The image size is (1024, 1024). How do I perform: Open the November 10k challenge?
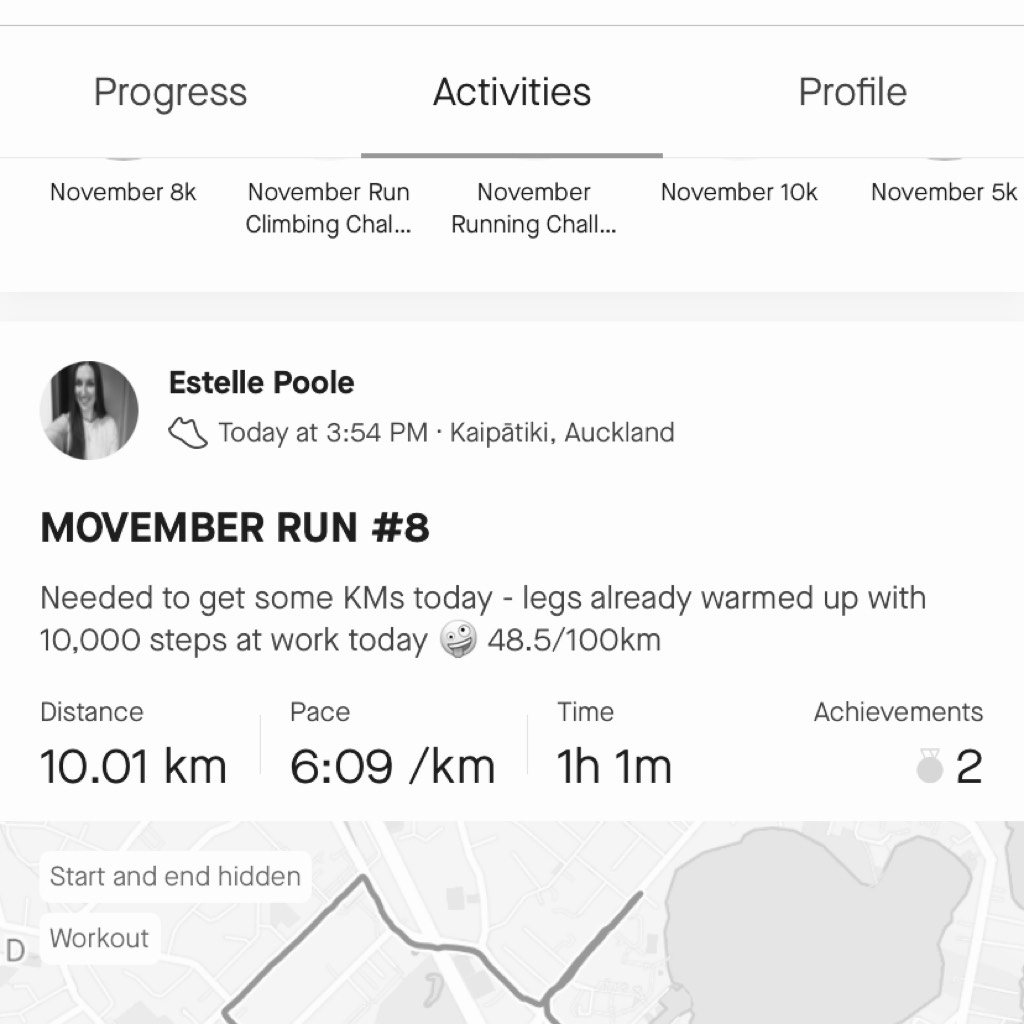(x=739, y=192)
